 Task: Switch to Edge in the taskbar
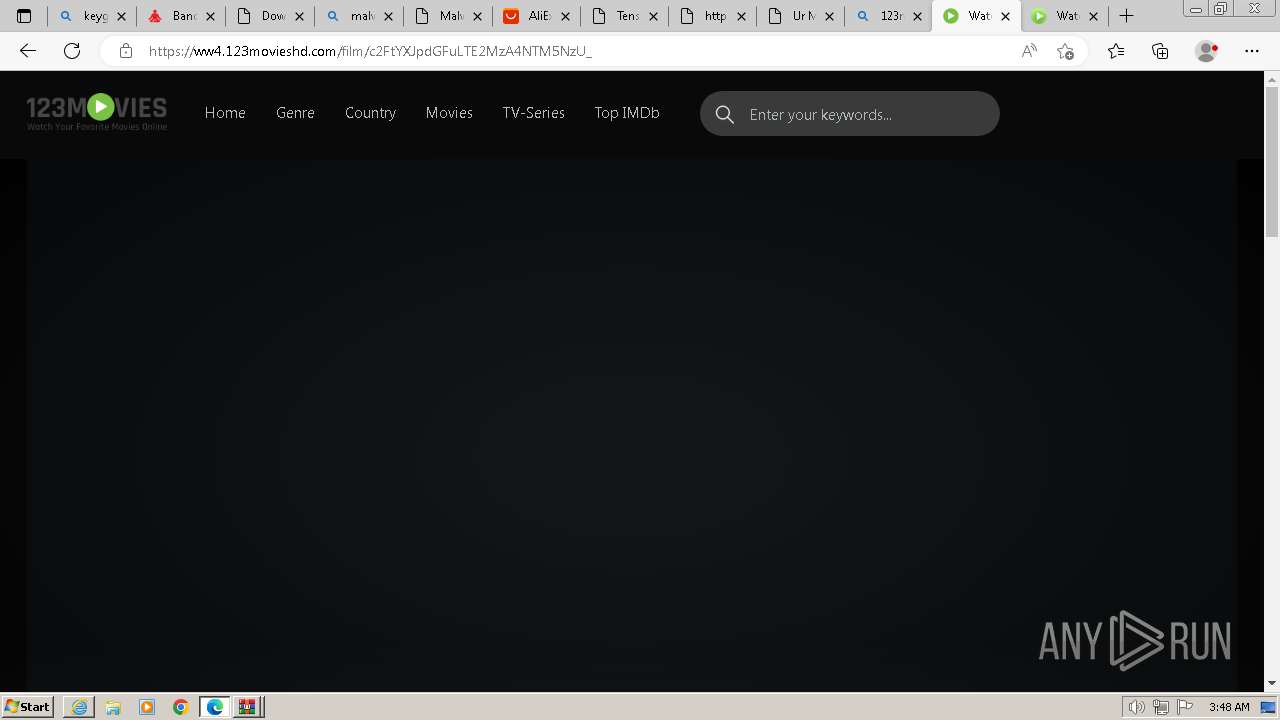coord(215,707)
